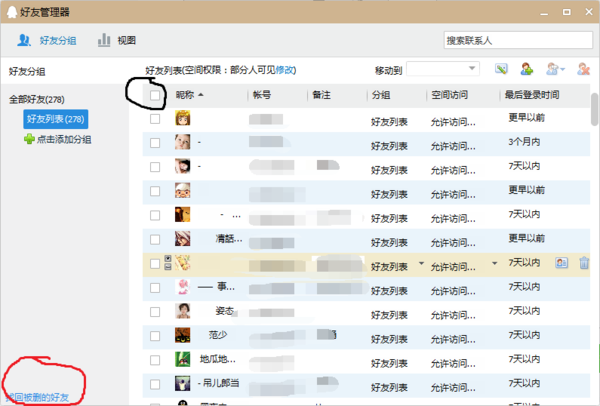This screenshot has height=406, width=600.
Task: Check the 清懿 friend row checkbox
Action: (x=155, y=240)
